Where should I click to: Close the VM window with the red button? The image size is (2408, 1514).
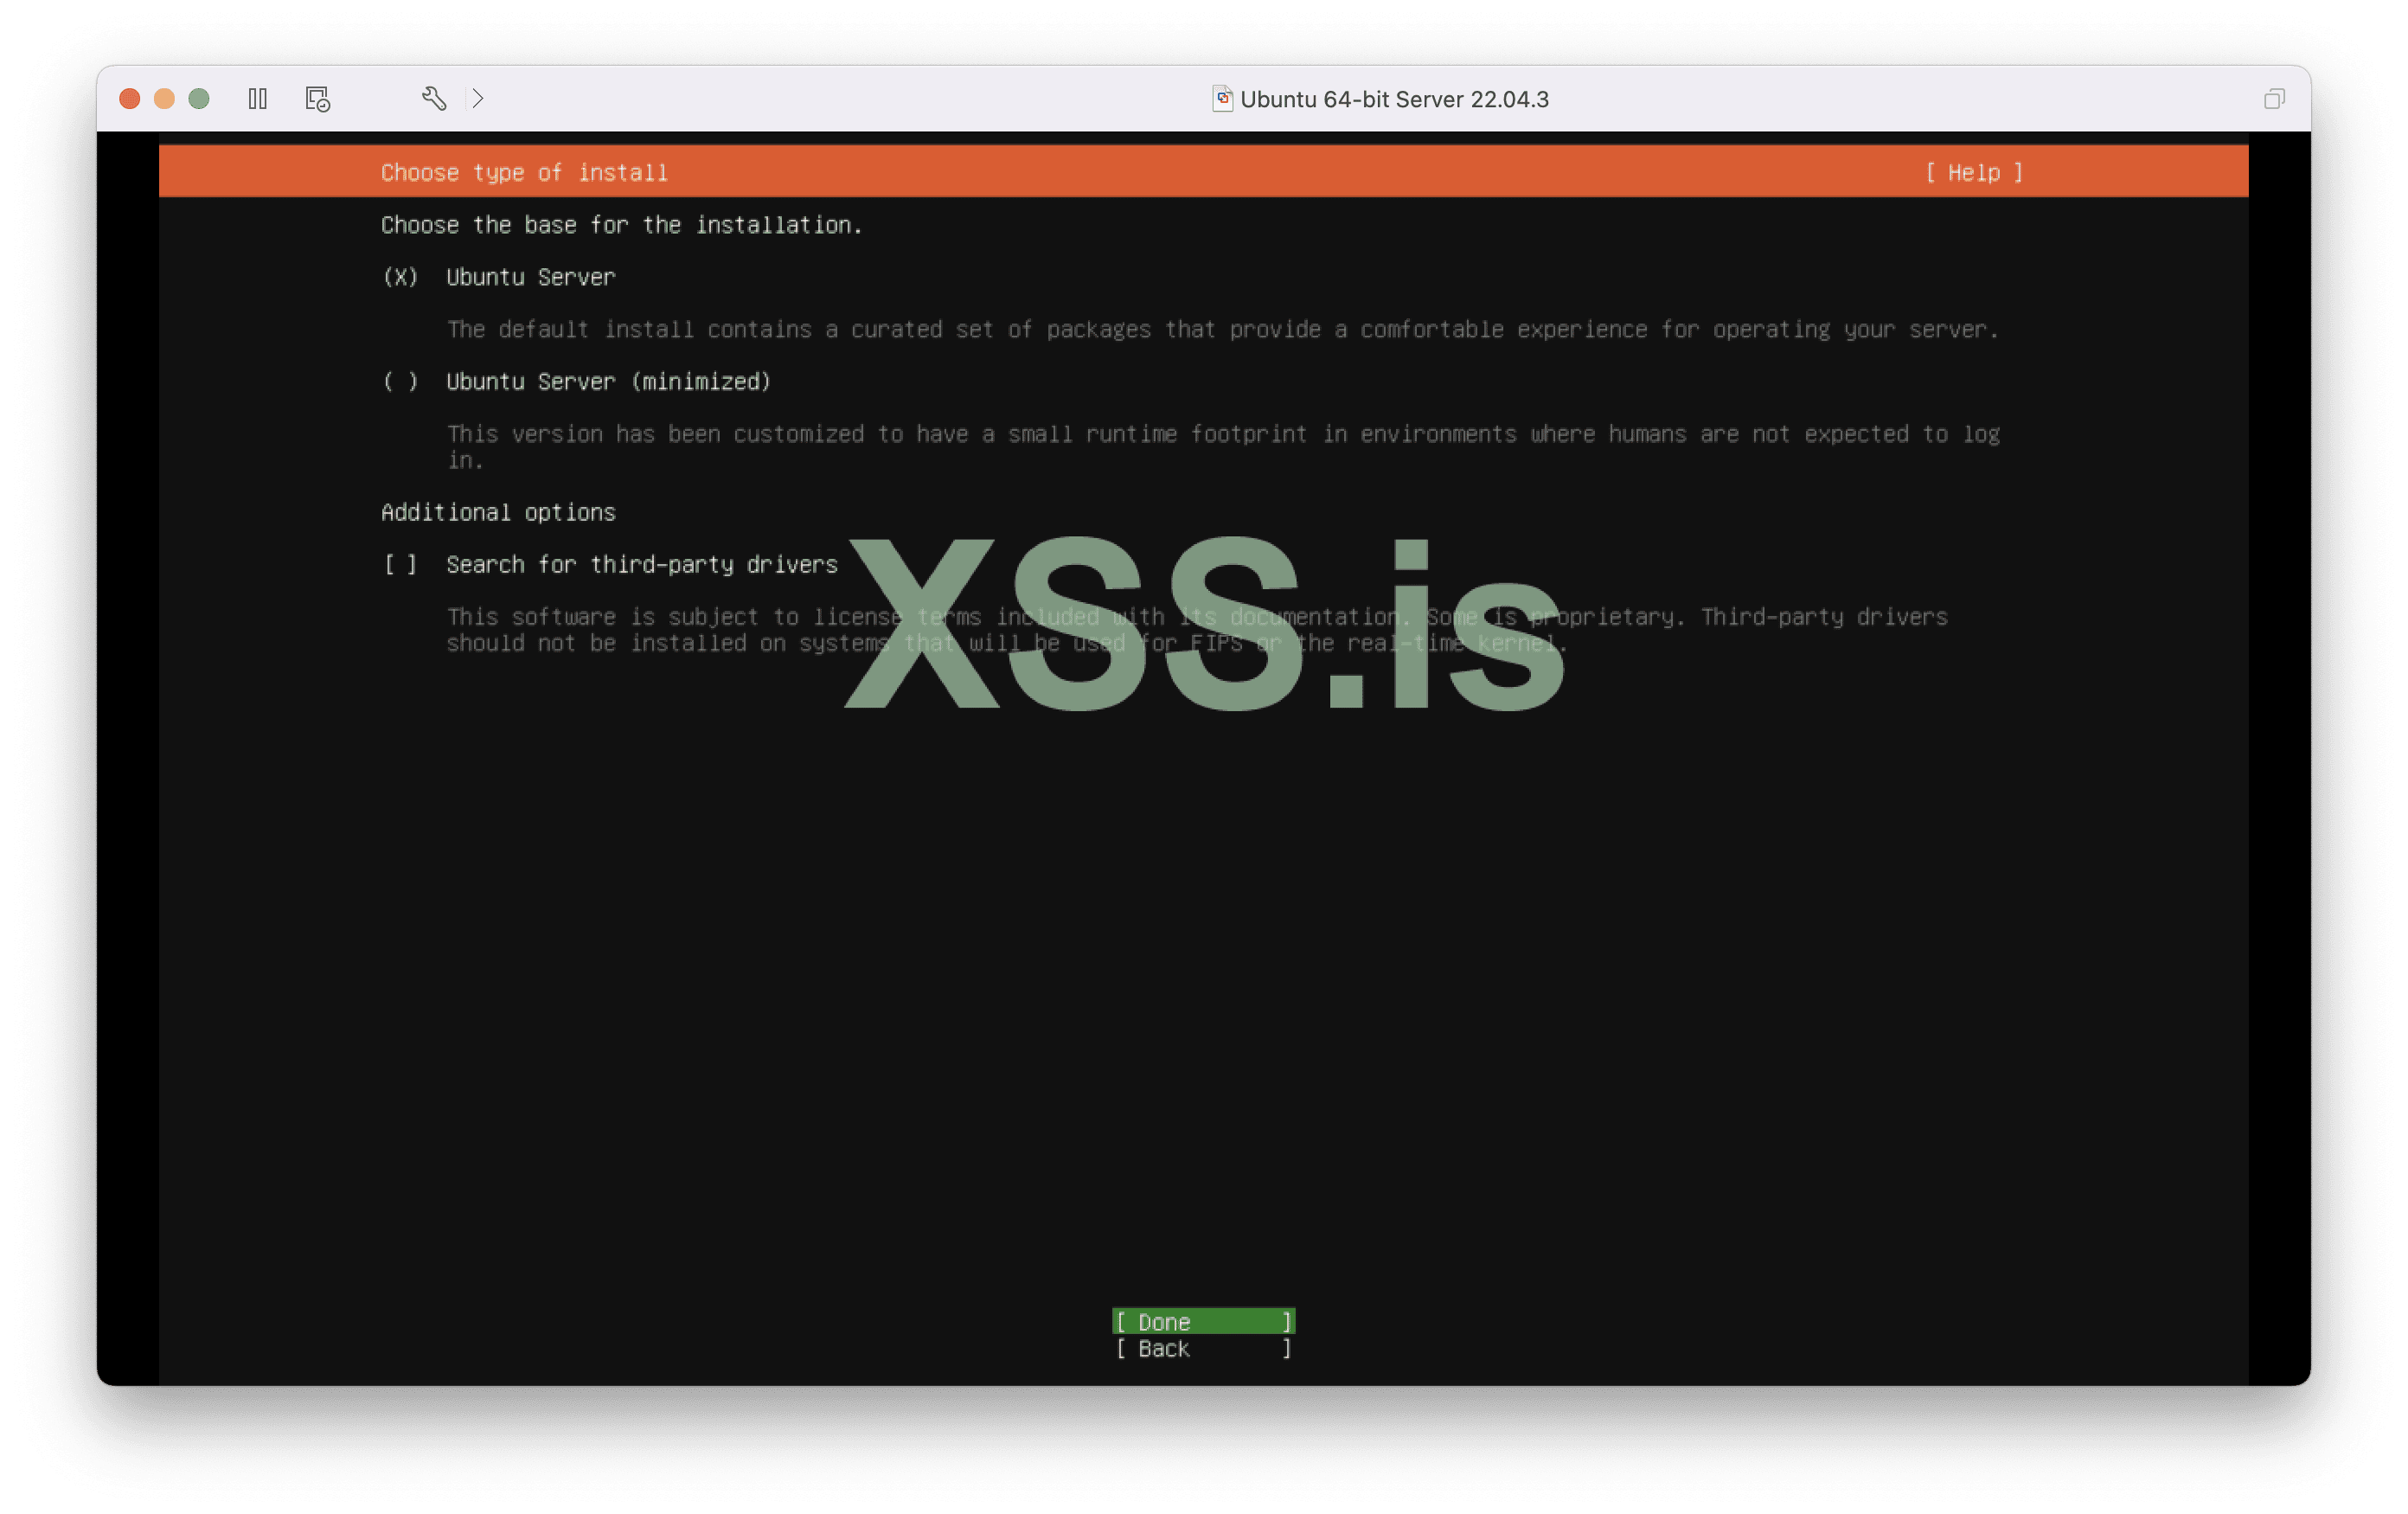click(x=130, y=99)
